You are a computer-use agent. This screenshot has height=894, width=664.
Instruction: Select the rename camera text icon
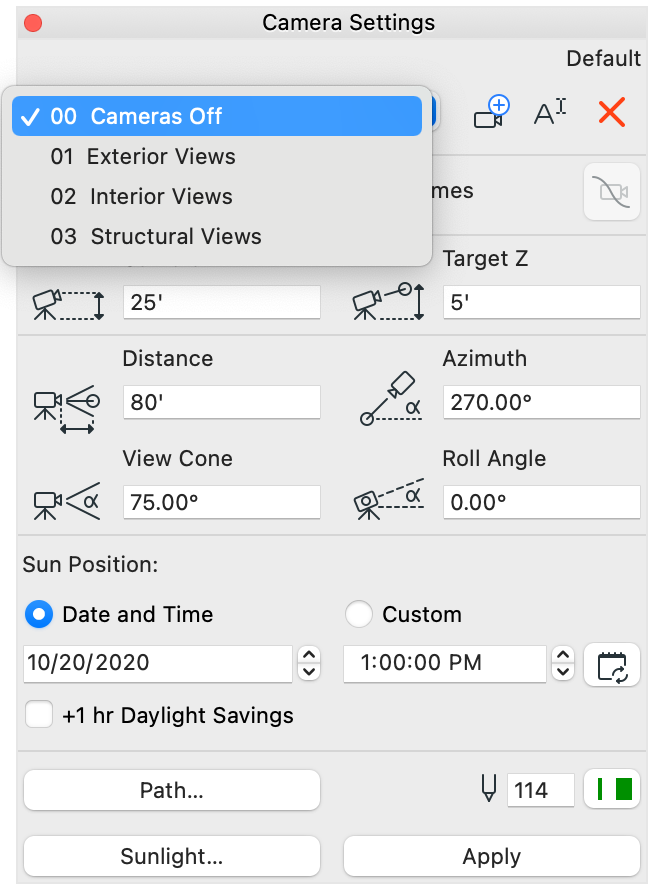coord(548,112)
